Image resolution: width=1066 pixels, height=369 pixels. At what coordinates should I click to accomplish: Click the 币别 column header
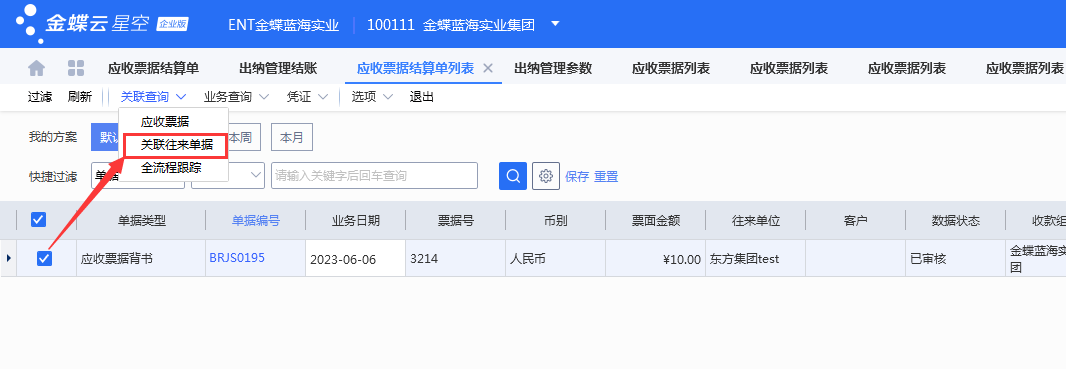555,220
